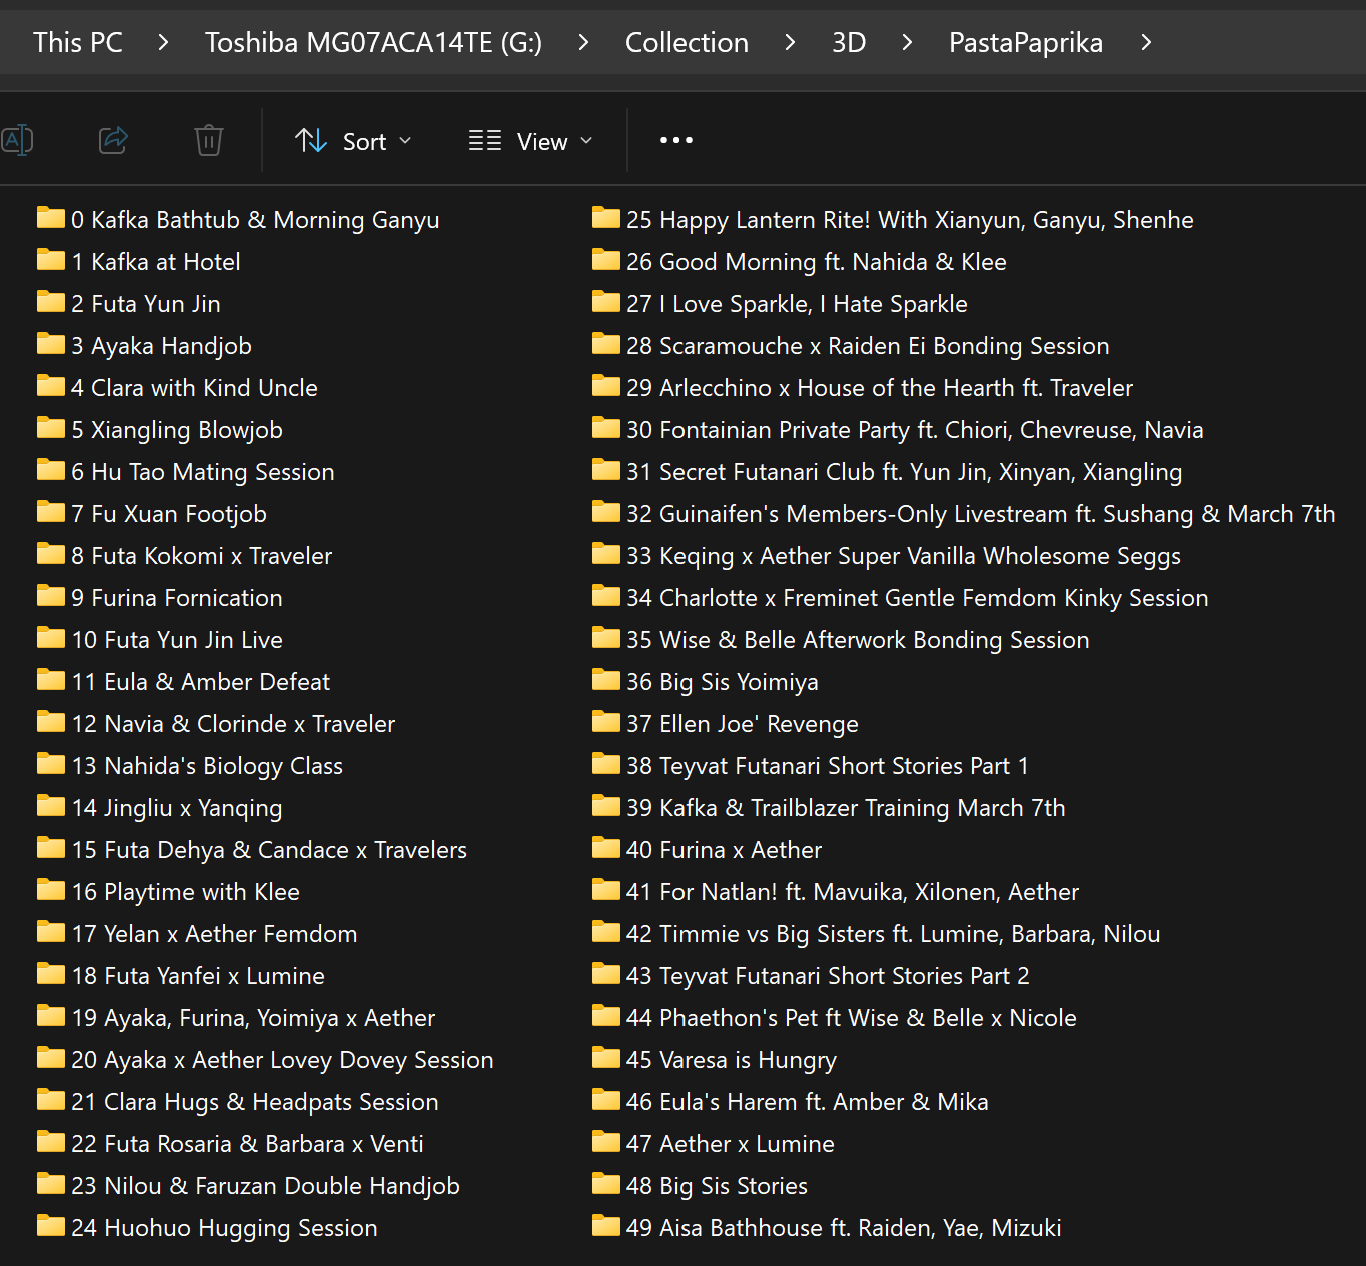Click the Delete trash can icon
The image size is (1366, 1266).
coord(208,140)
